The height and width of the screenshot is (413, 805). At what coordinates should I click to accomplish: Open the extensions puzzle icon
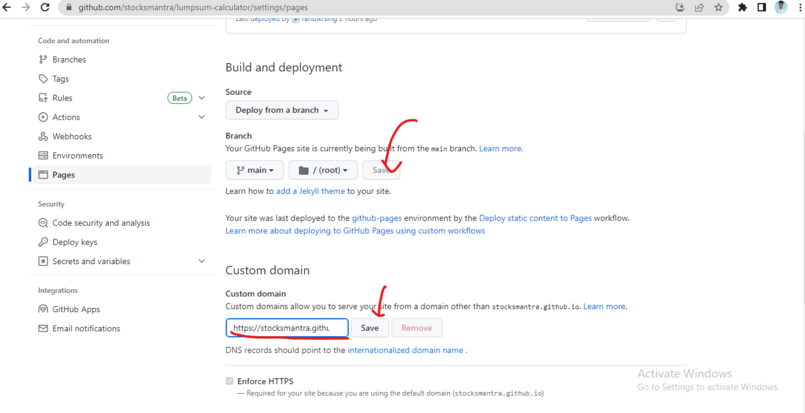[742, 8]
